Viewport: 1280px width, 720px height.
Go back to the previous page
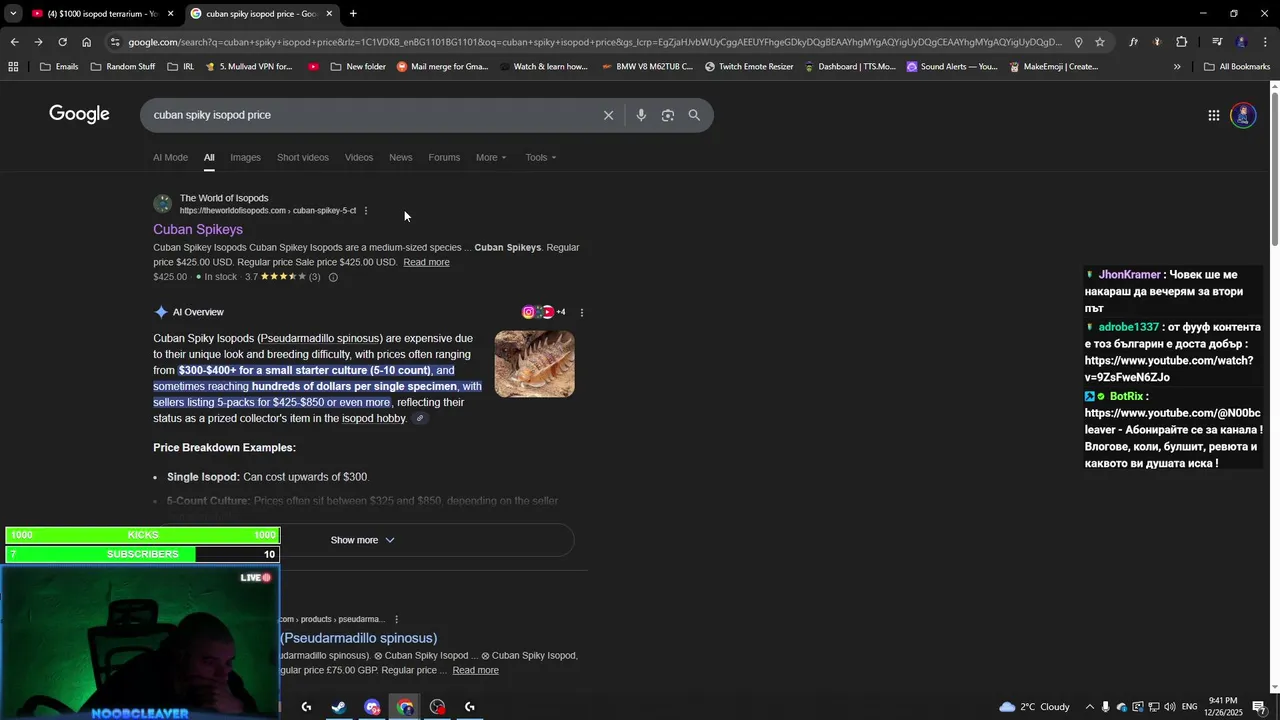pos(14,42)
